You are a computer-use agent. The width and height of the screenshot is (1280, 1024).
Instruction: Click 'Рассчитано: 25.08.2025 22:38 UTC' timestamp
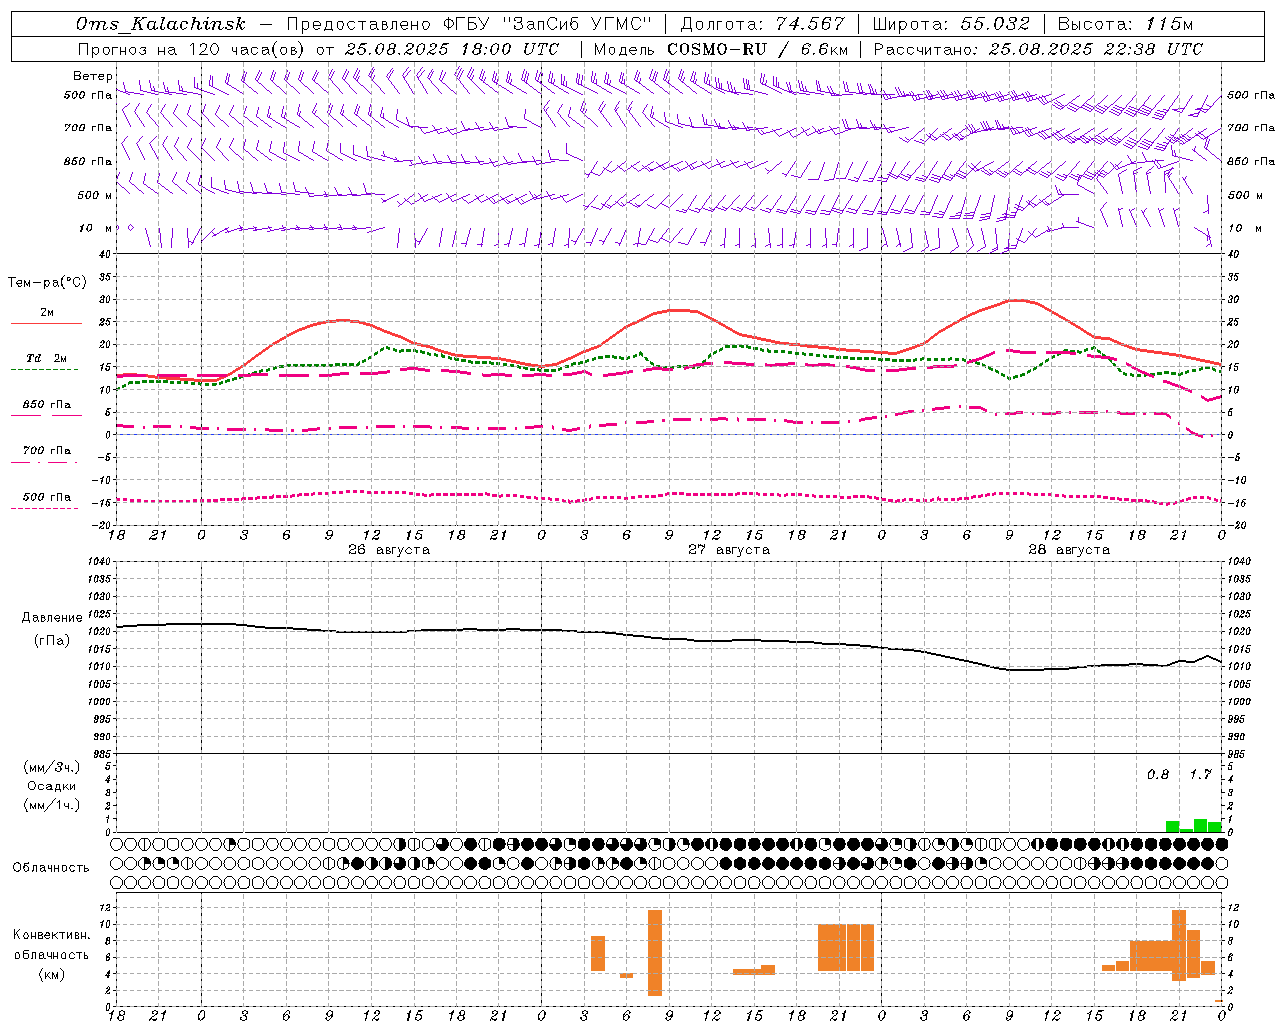click(1038, 49)
